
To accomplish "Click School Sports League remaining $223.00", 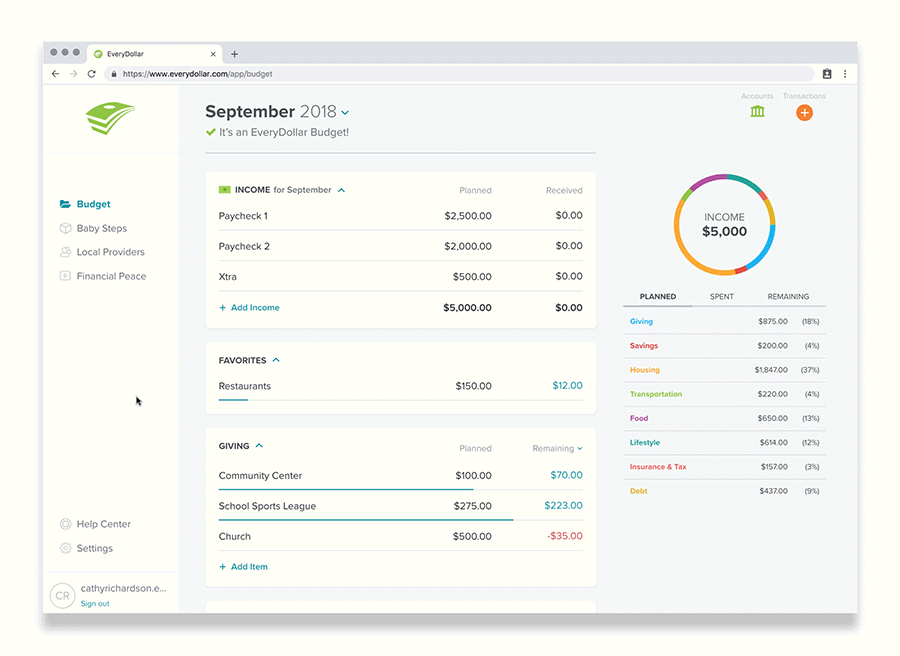I will [563, 506].
